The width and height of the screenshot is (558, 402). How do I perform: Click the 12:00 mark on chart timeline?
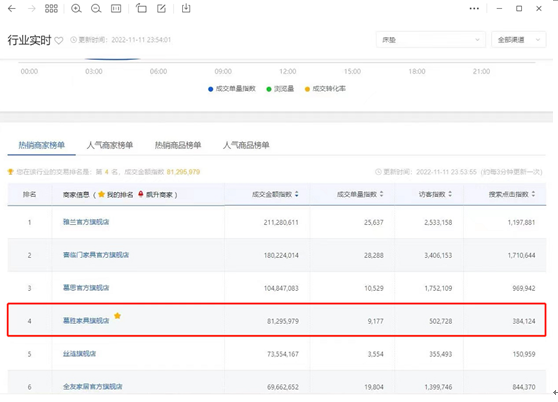pos(288,72)
